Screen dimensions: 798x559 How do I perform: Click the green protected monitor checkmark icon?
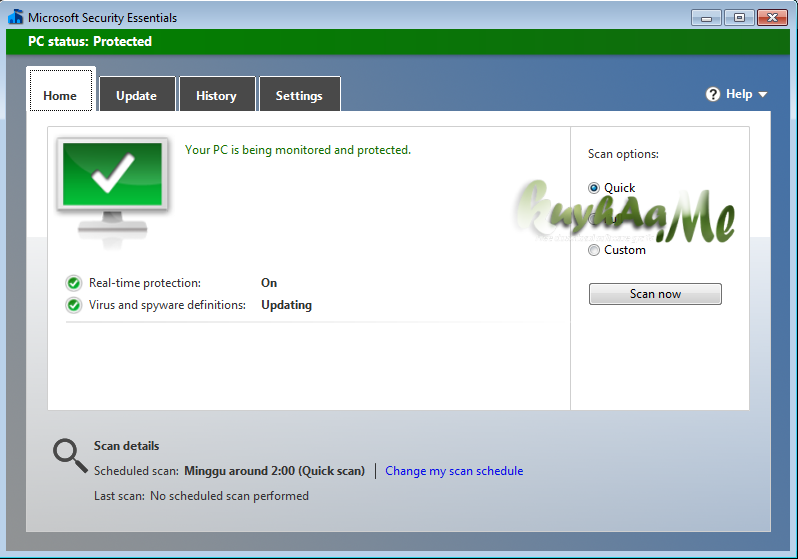[112, 190]
